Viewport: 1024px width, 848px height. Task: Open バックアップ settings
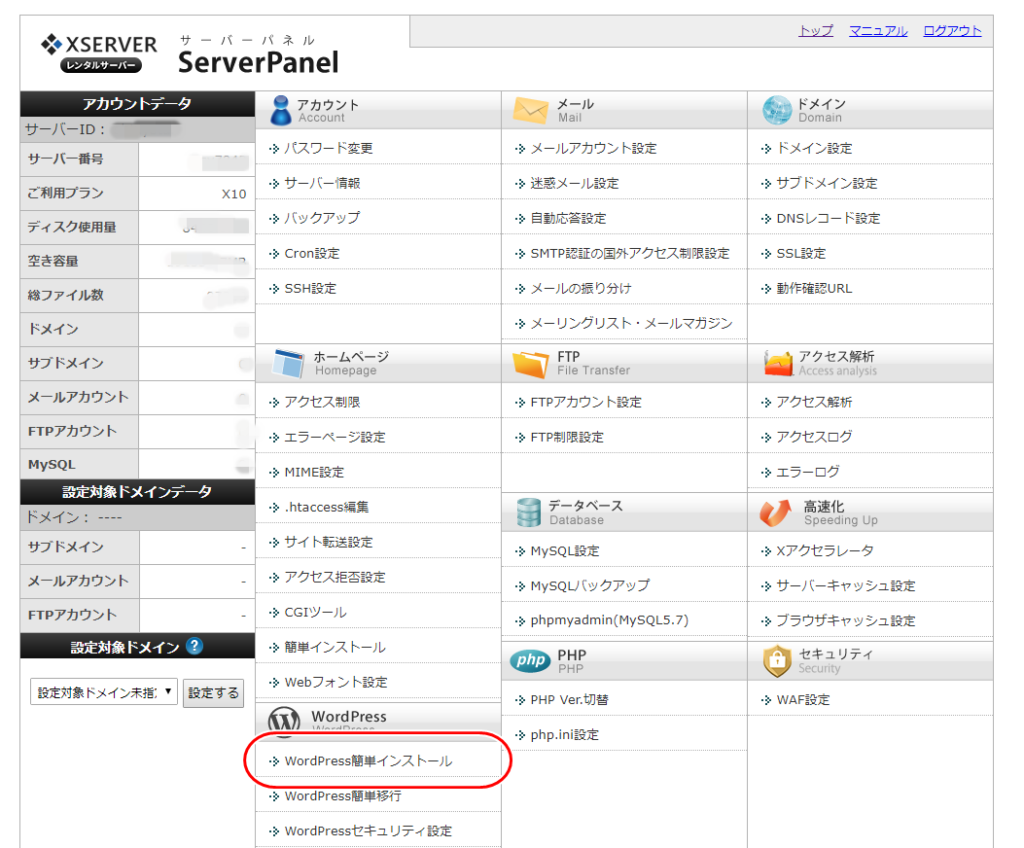[322, 218]
